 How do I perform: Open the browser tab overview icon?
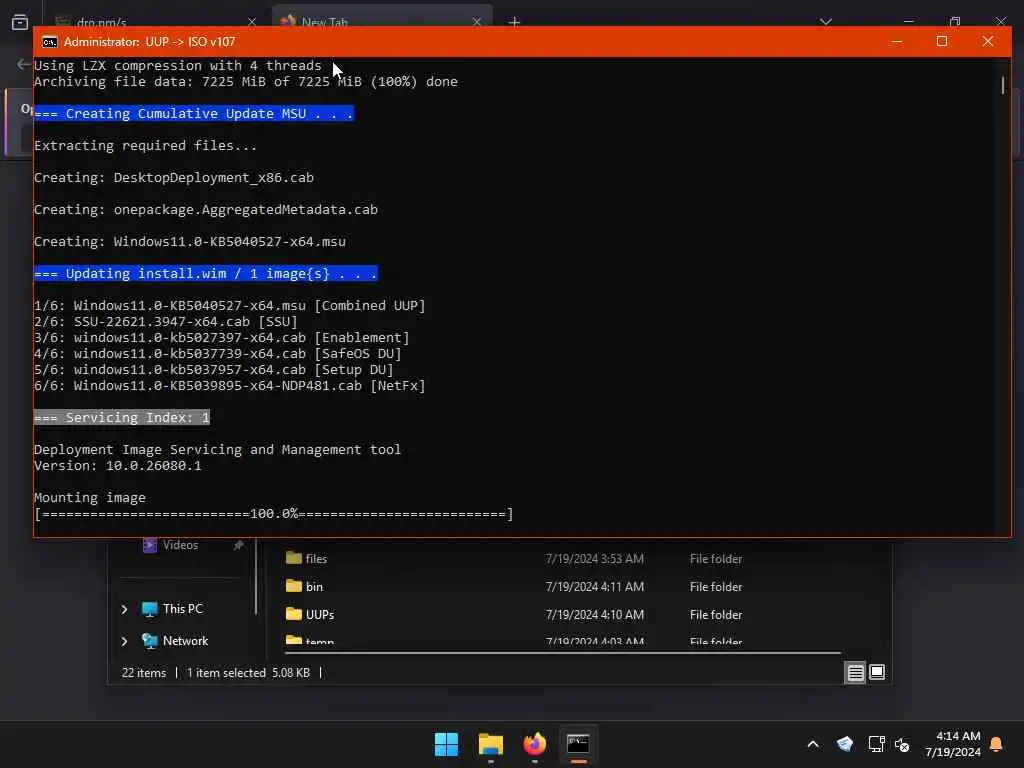coord(20,22)
